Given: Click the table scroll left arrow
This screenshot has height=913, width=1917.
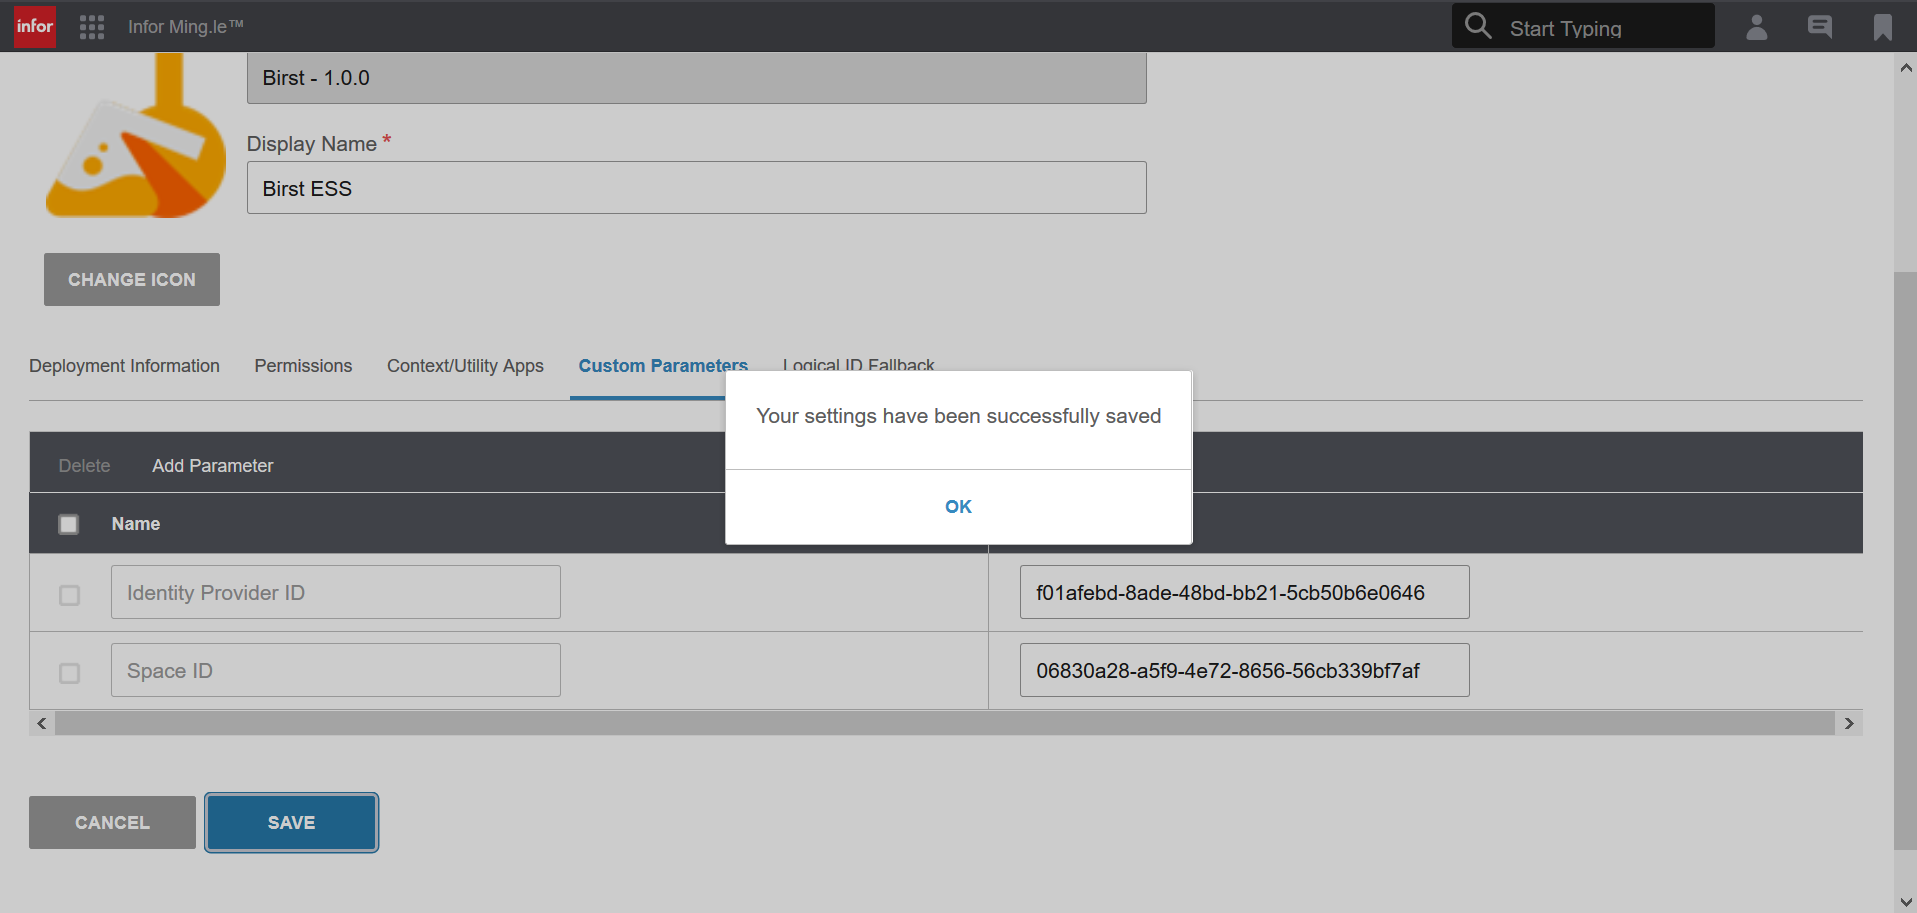Looking at the screenshot, I should coord(41,723).
